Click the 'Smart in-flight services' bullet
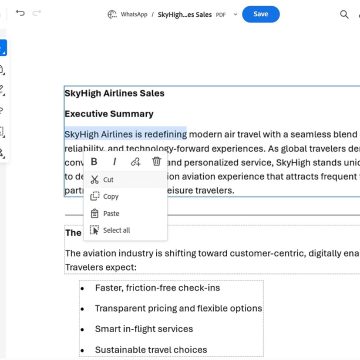360x360 pixels. [144, 329]
